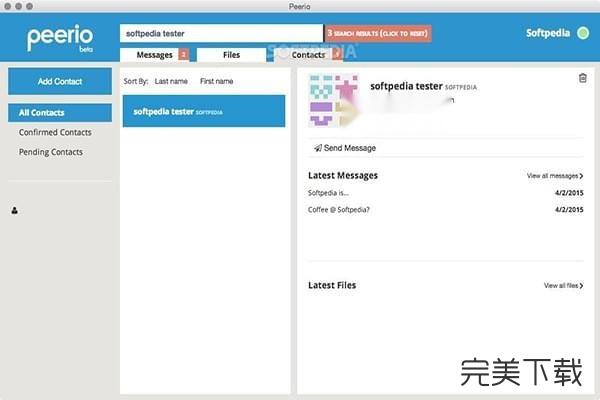Show Pending Contacts
Screen dimensions: 600x400
click(51, 152)
